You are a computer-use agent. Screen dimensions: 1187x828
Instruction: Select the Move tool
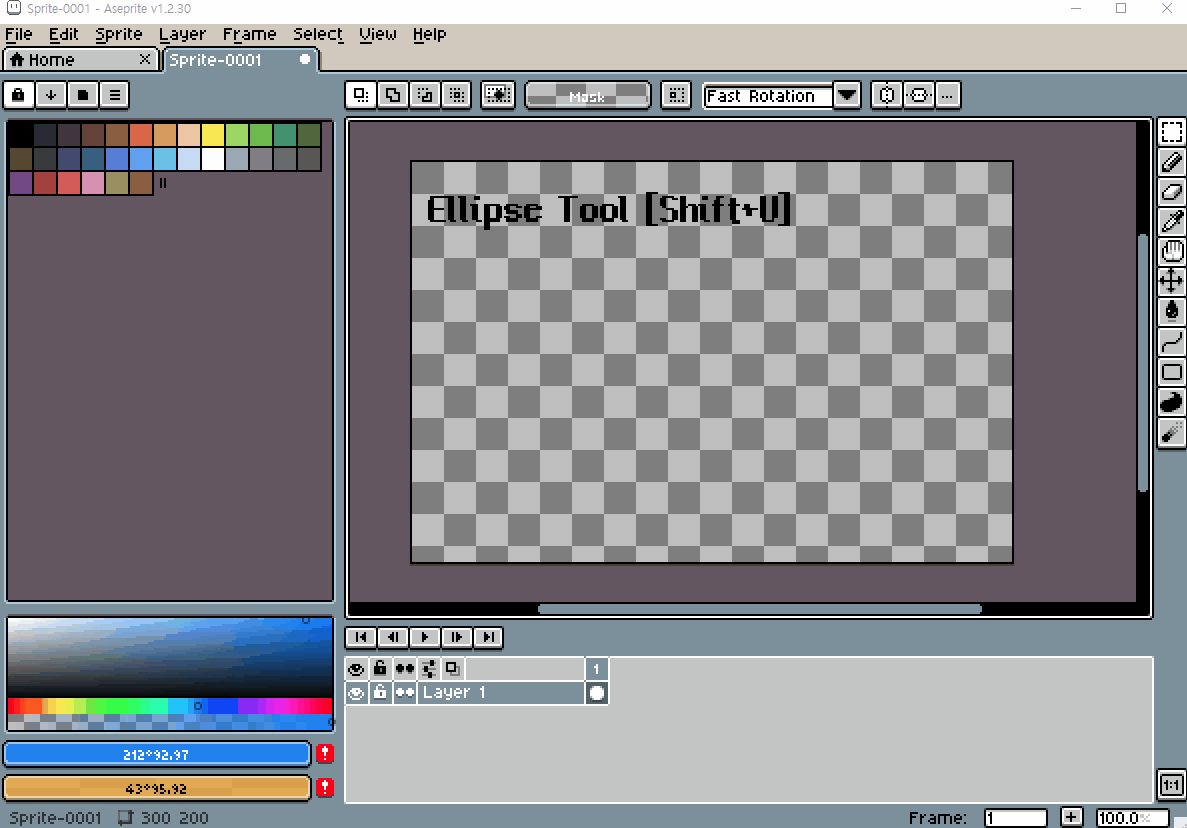[x=1171, y=282]
